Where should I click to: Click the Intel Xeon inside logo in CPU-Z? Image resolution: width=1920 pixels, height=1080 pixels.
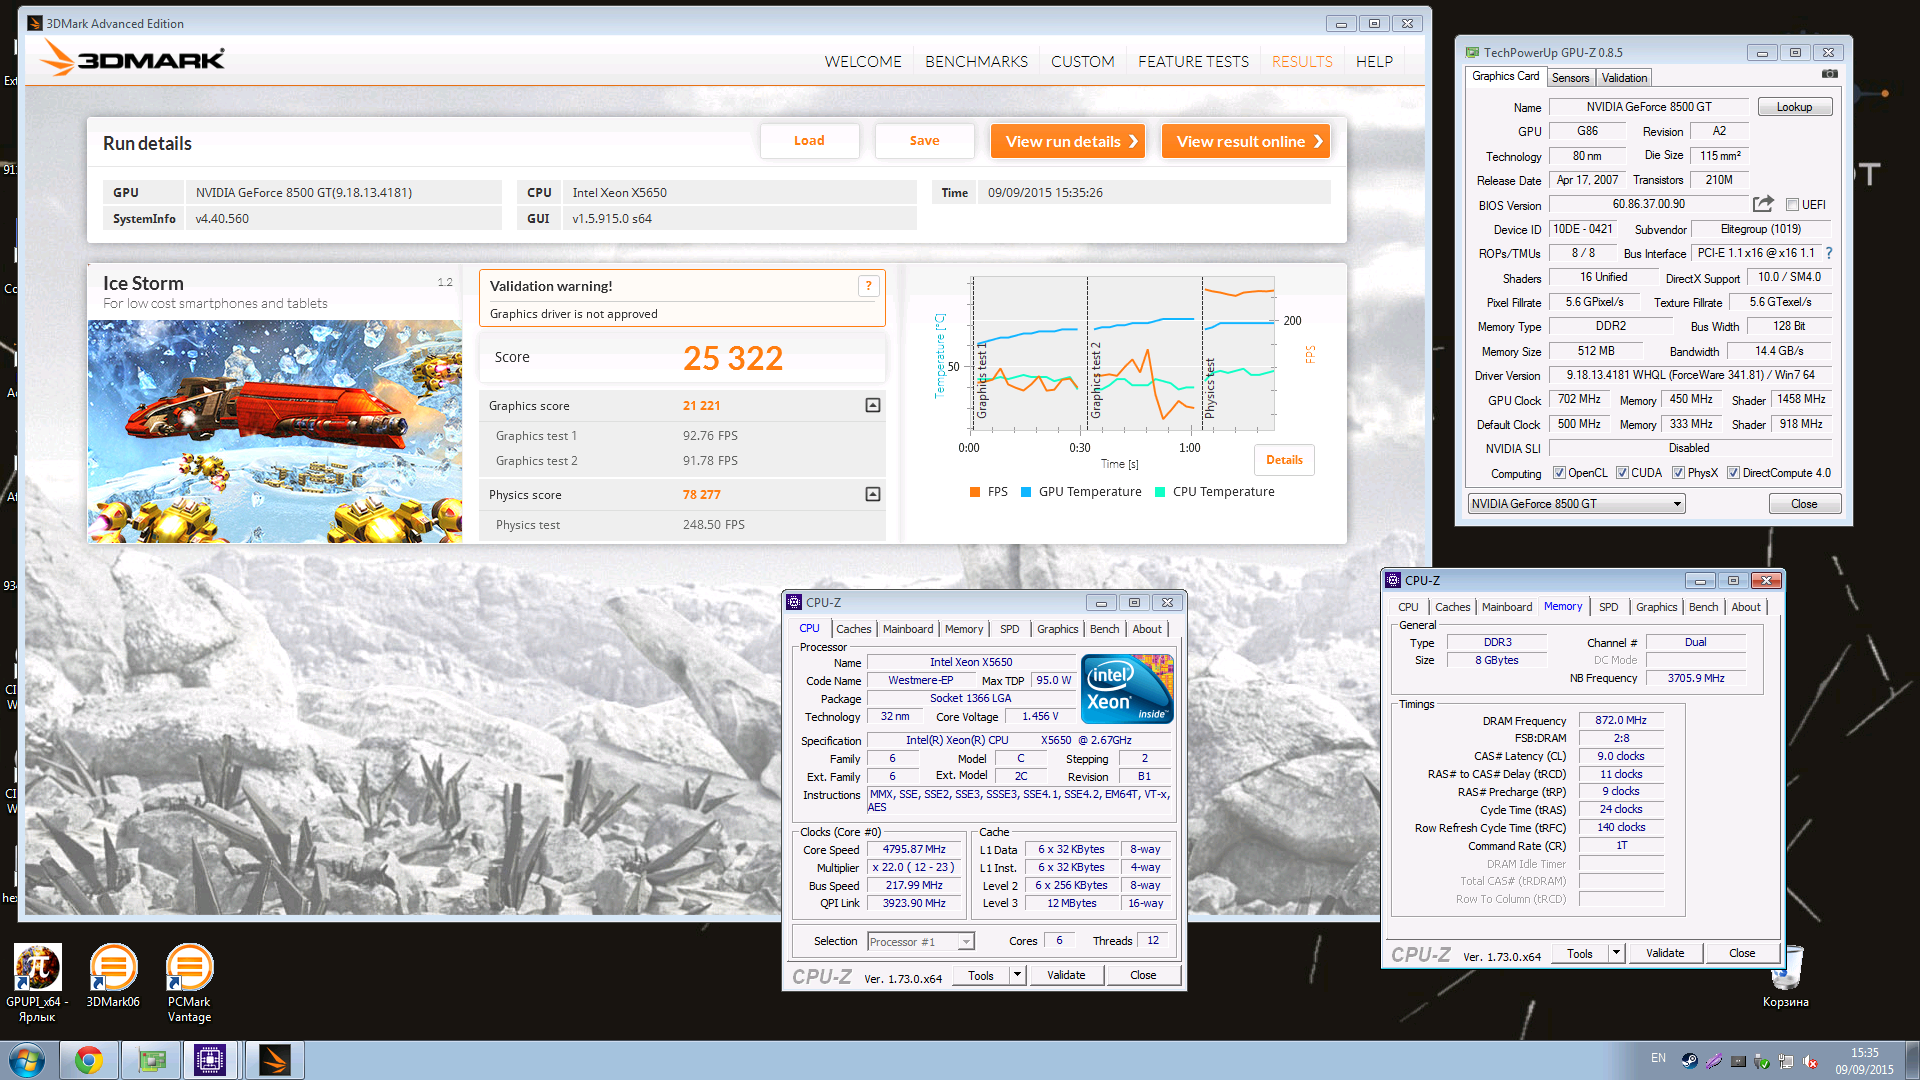click(1128, 688)
